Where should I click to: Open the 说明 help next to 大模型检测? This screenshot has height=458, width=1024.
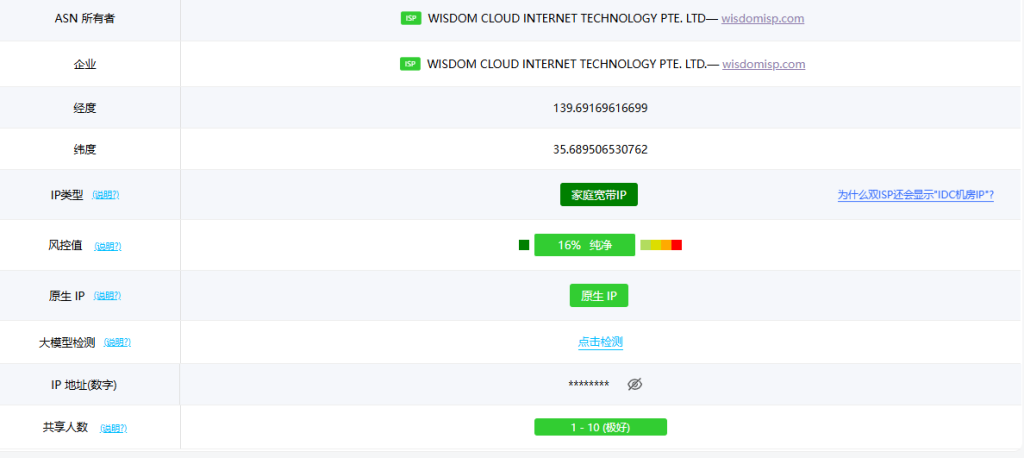pos(118,343)
